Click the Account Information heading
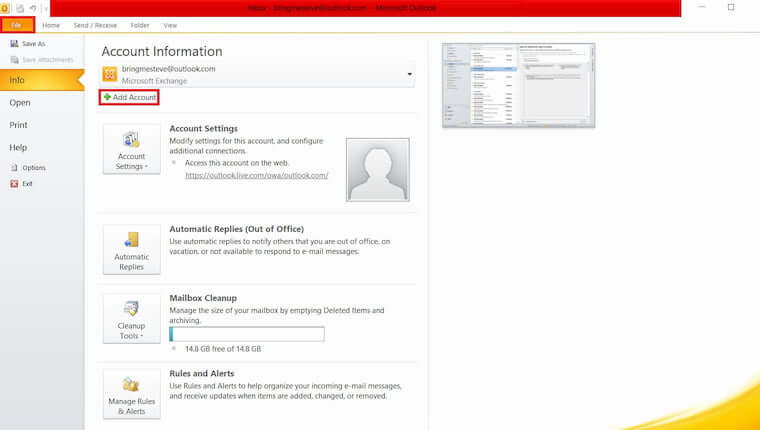Screen dimensions: 760x430 pyautogui.click(x=162, y=51)
